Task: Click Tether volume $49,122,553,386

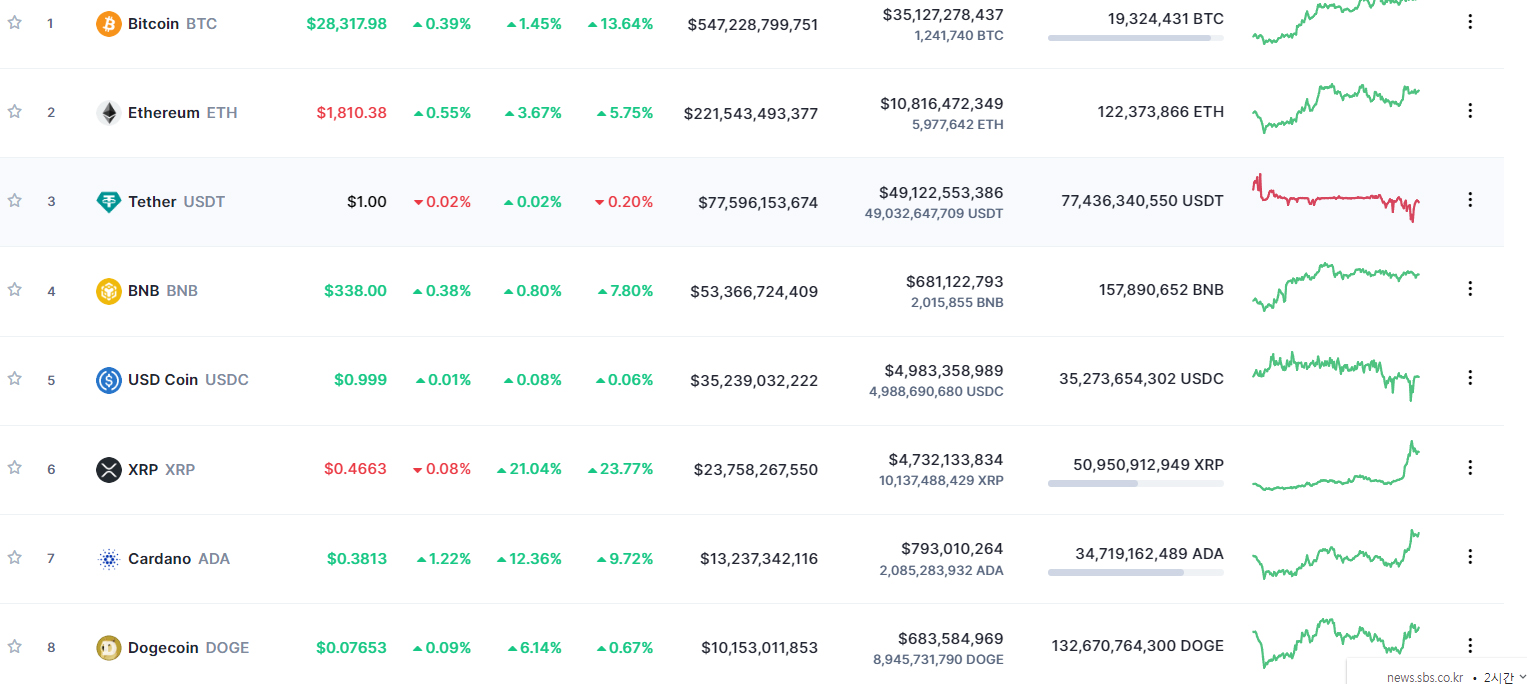Action: [941, 193]
